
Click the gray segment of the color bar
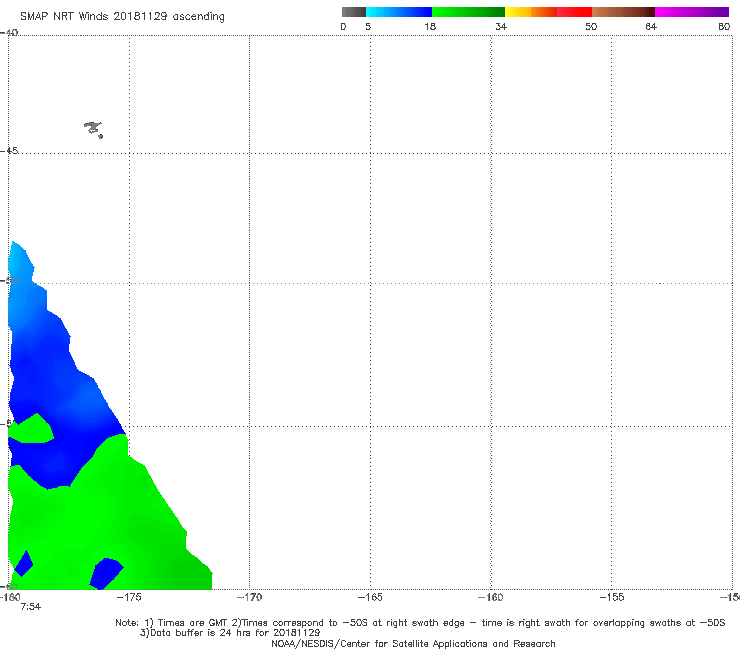tap(353, 12)
